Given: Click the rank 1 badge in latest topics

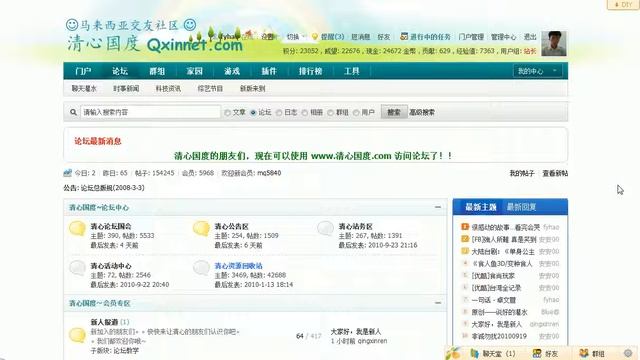Looking at the screenshot, I should pyautogui.click(x=464, y=227).
